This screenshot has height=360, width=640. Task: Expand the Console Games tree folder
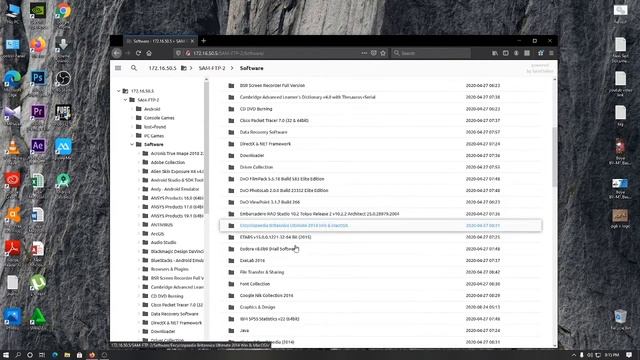coord(132,118)
